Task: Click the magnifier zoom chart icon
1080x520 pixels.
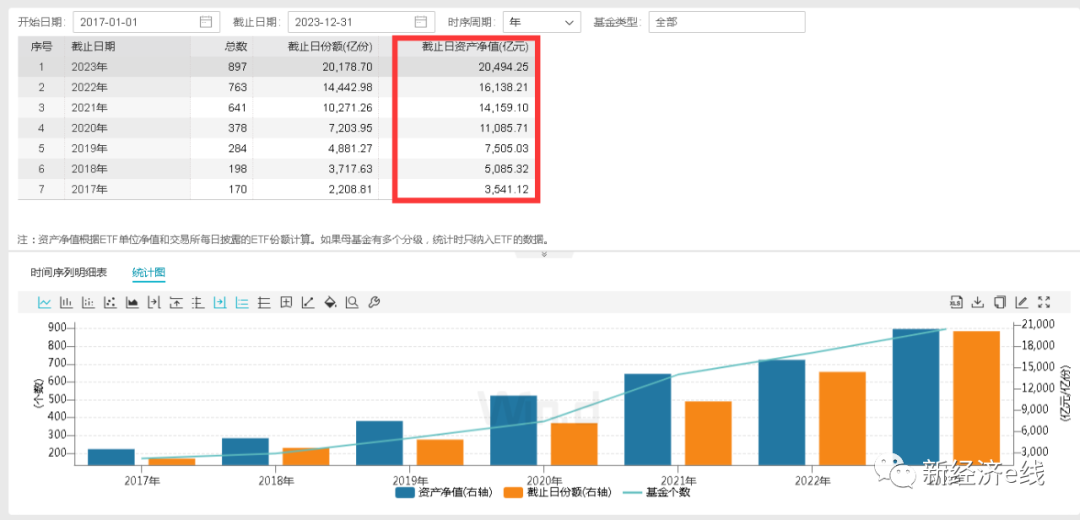Action: coord(352,302)
